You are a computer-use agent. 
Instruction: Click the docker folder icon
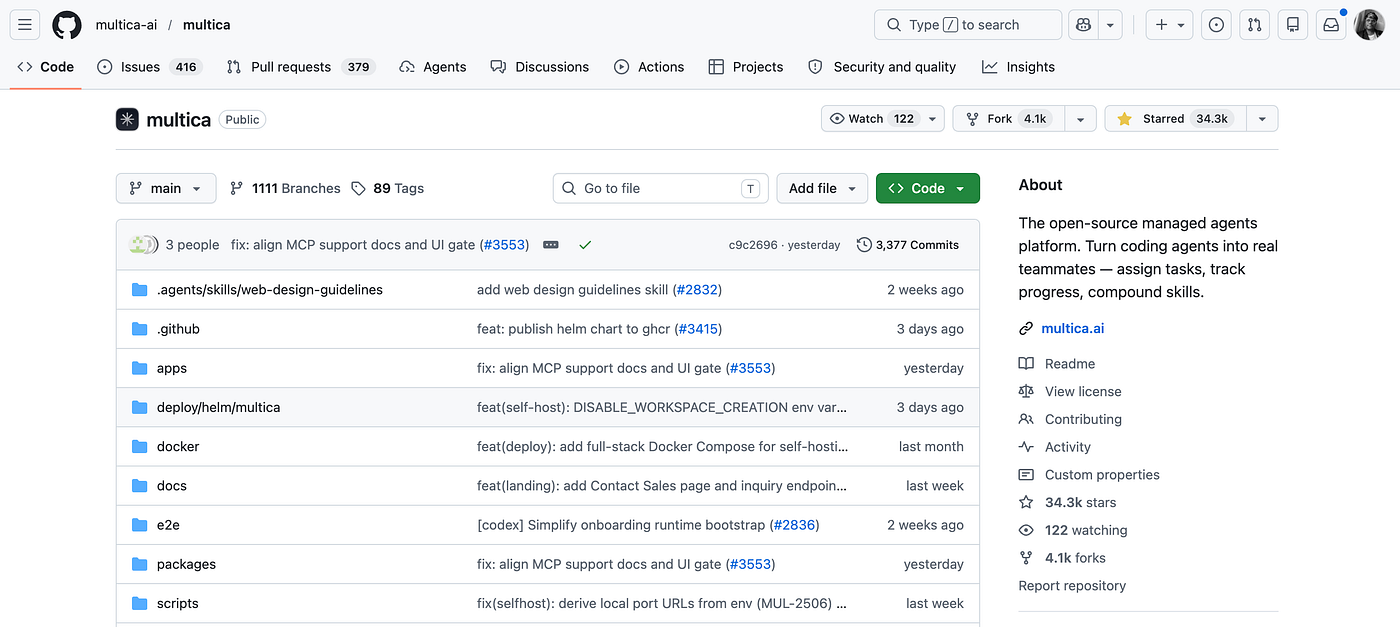(x=140, y=447)
